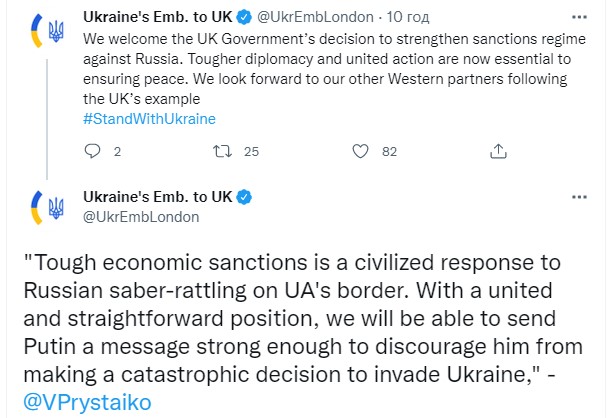Click display name 'Ukraine's Emb. to UK' in second tweet
This screenshot has width=607, height=418.
point(158,197)
